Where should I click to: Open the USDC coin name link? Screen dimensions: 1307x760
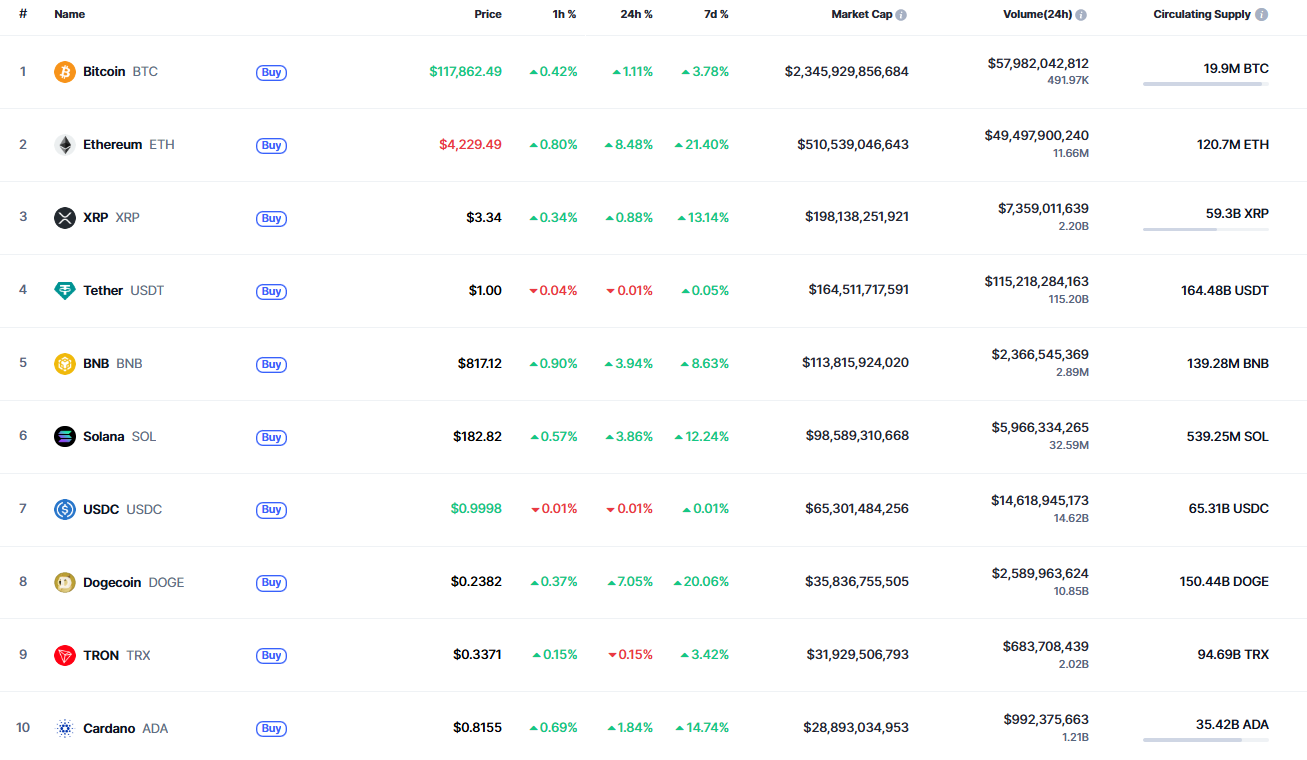(101, 509)
